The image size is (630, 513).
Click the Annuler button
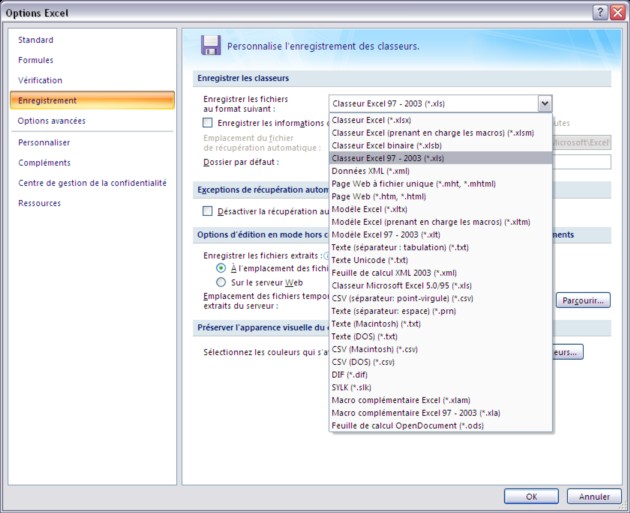pyautogui.click(x=594, y=496)
